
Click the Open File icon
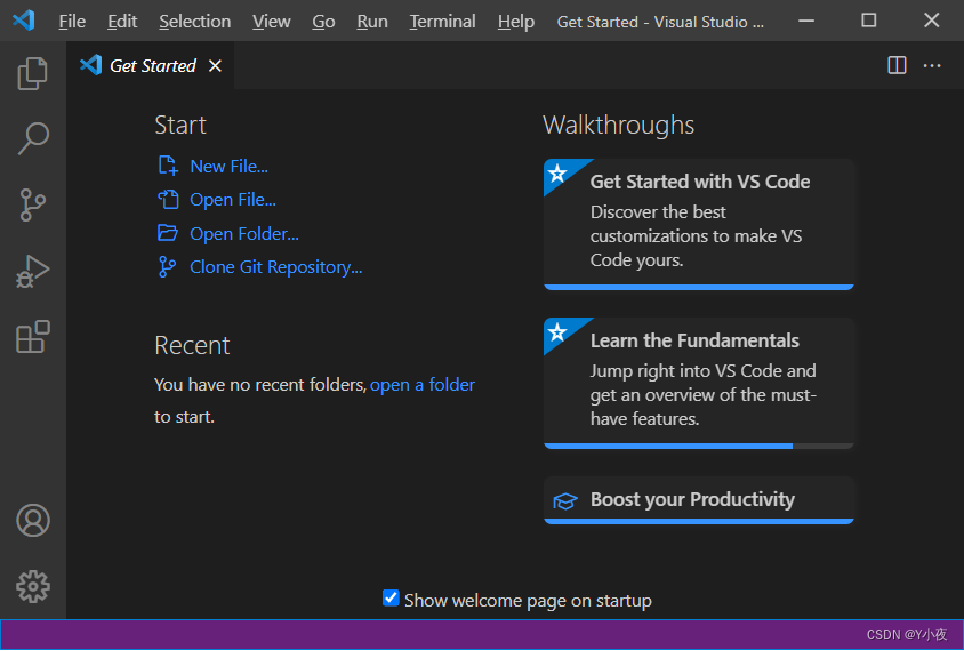[168, 199]
